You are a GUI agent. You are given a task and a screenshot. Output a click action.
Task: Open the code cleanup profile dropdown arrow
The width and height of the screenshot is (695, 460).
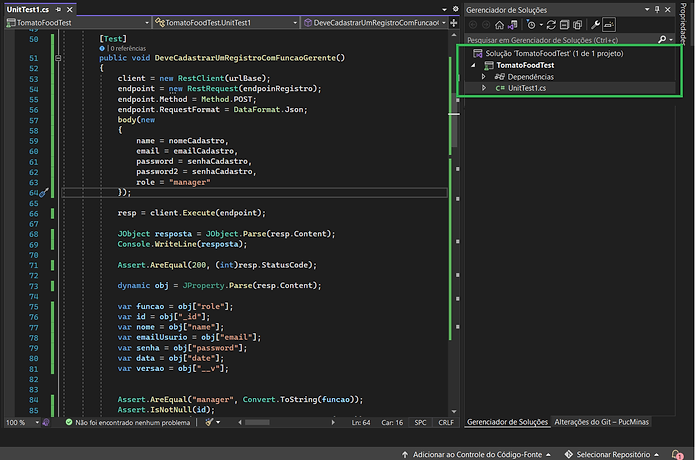[x=218, y=422]
